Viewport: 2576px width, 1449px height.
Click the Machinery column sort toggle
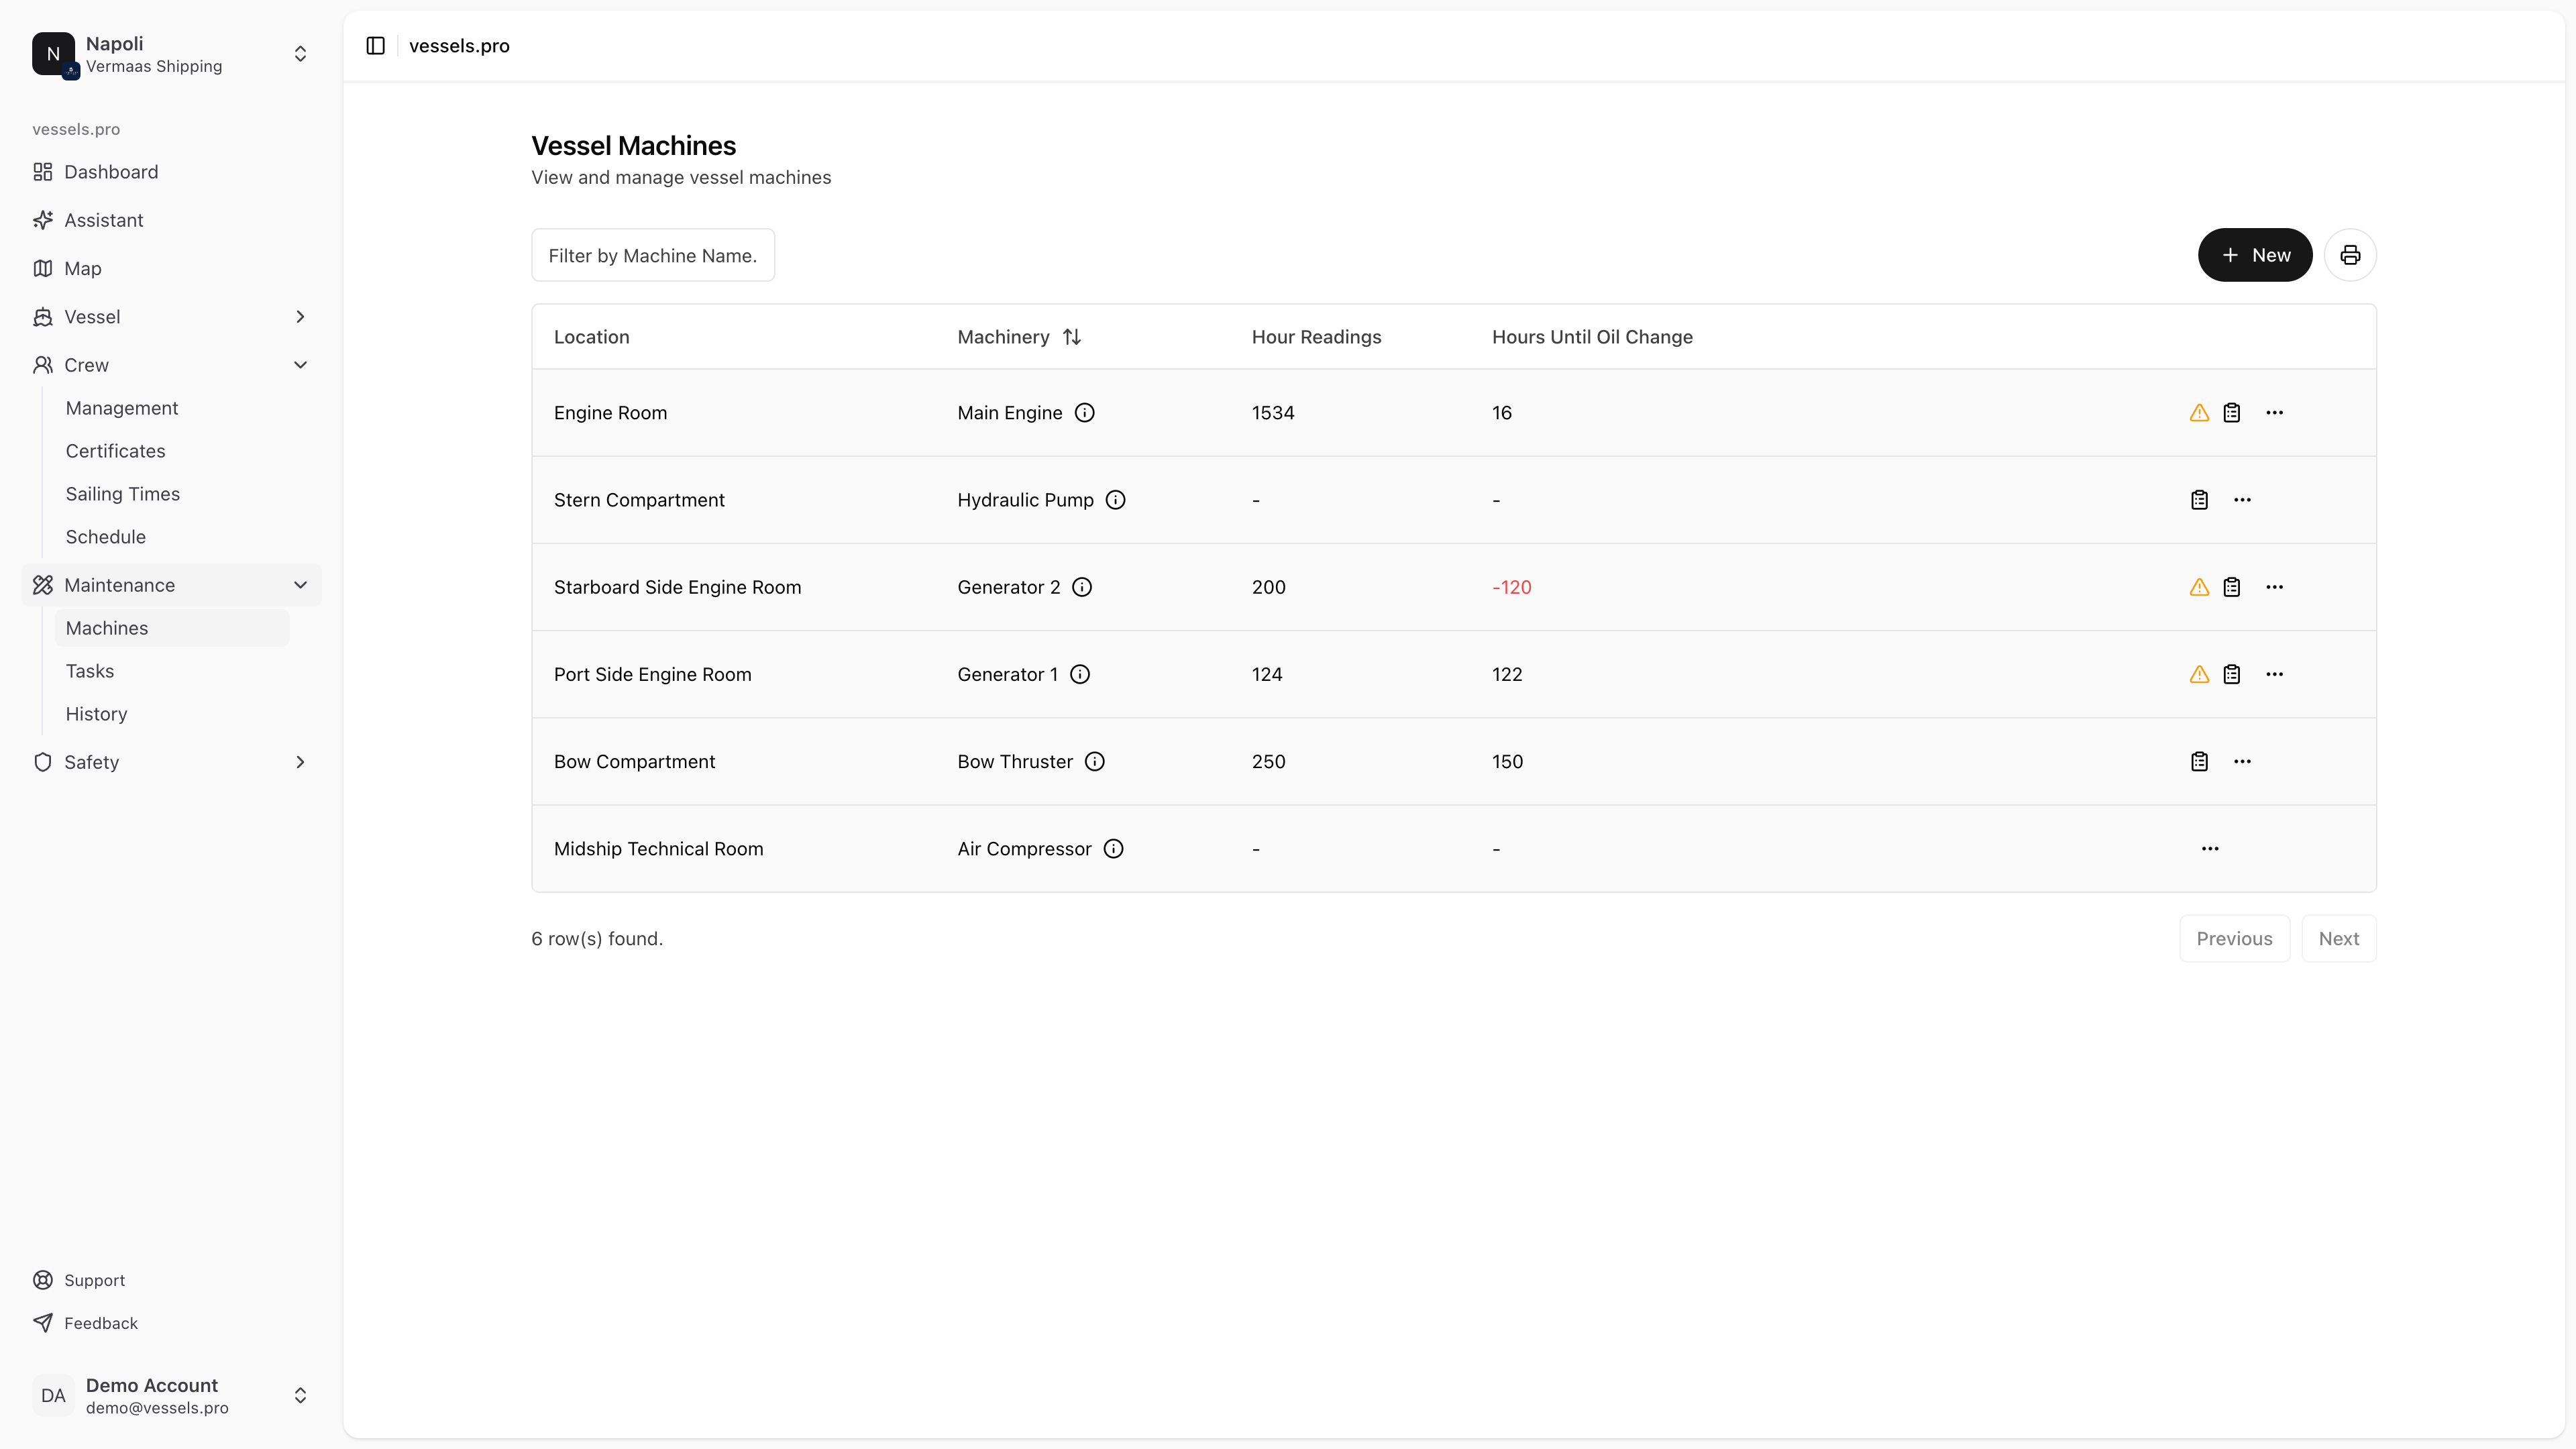(1071, 336)
